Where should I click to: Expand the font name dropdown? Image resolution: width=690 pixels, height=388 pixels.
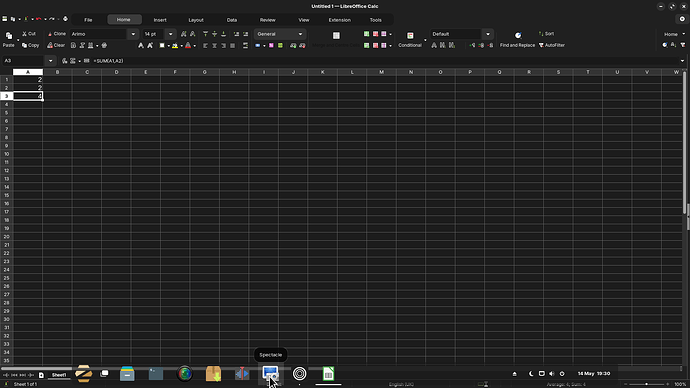click(x=133, y=34)
